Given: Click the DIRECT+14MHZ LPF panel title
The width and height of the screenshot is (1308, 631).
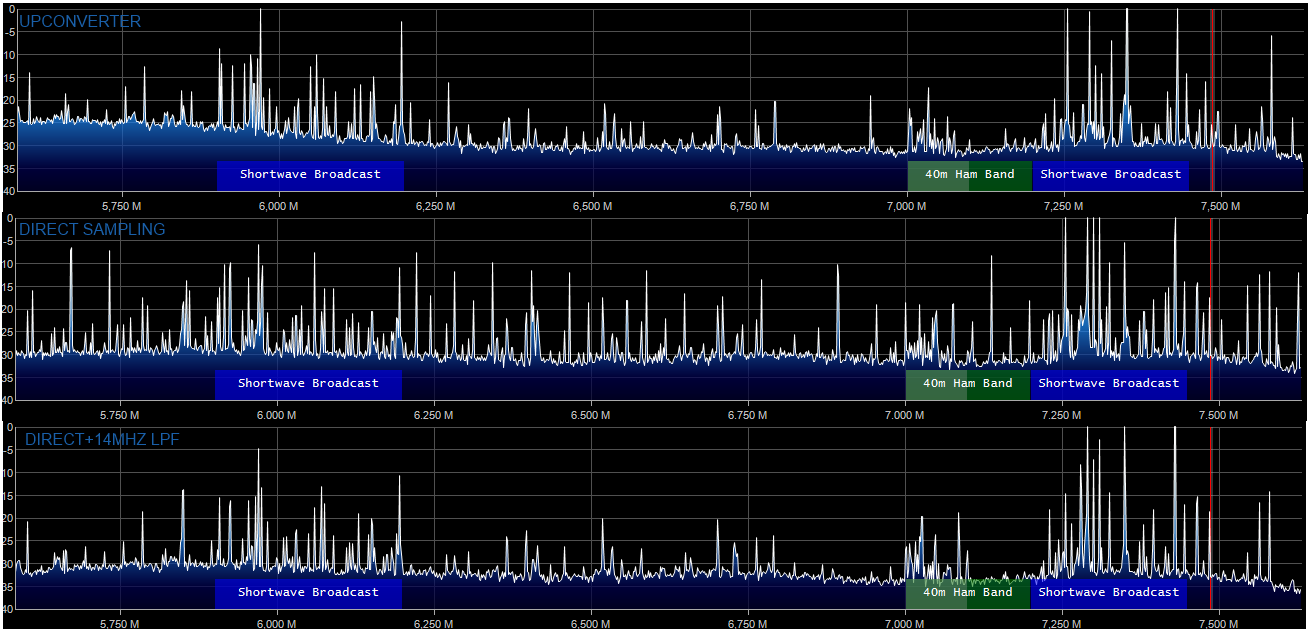Looking at the screenshot, I should pyautogui.click(x=102, y=439).
